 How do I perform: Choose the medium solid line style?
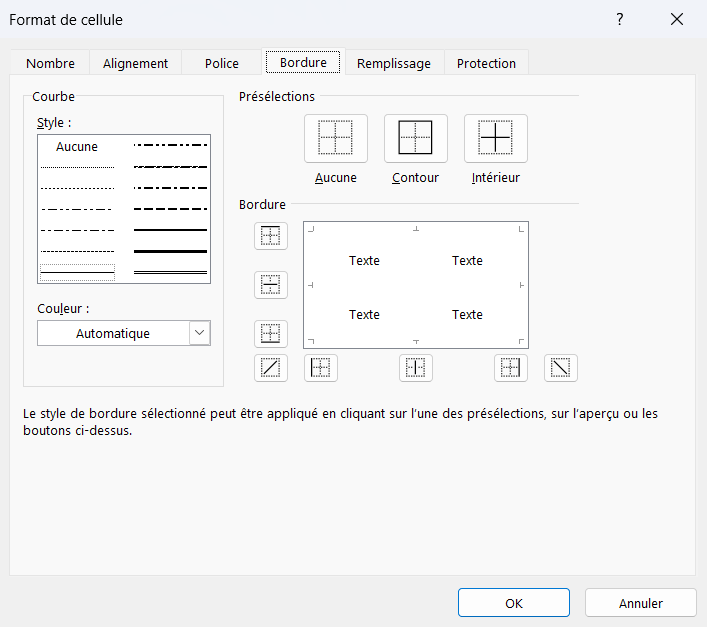(x=170, y=230)
